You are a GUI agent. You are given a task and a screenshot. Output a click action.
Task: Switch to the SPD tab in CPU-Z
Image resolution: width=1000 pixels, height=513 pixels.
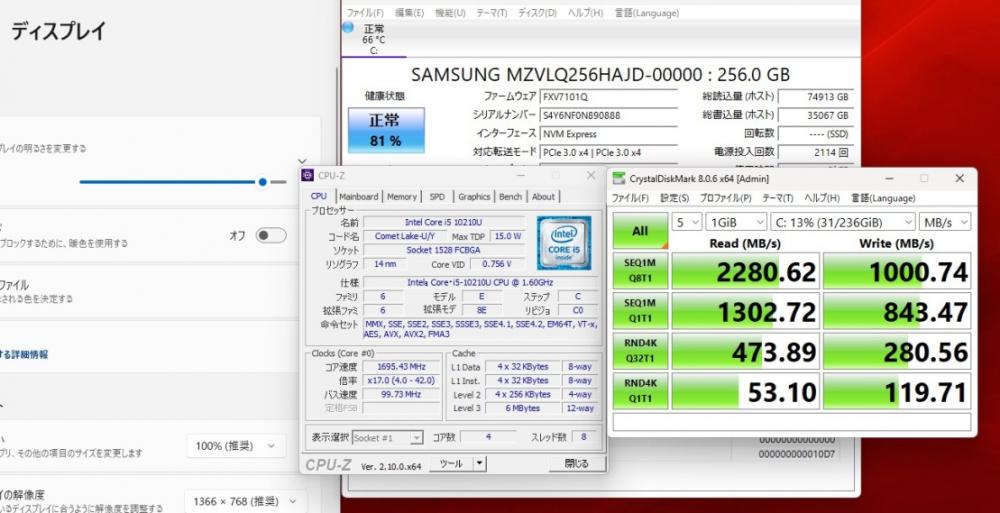pyautogui.click(x=437, y=197)
